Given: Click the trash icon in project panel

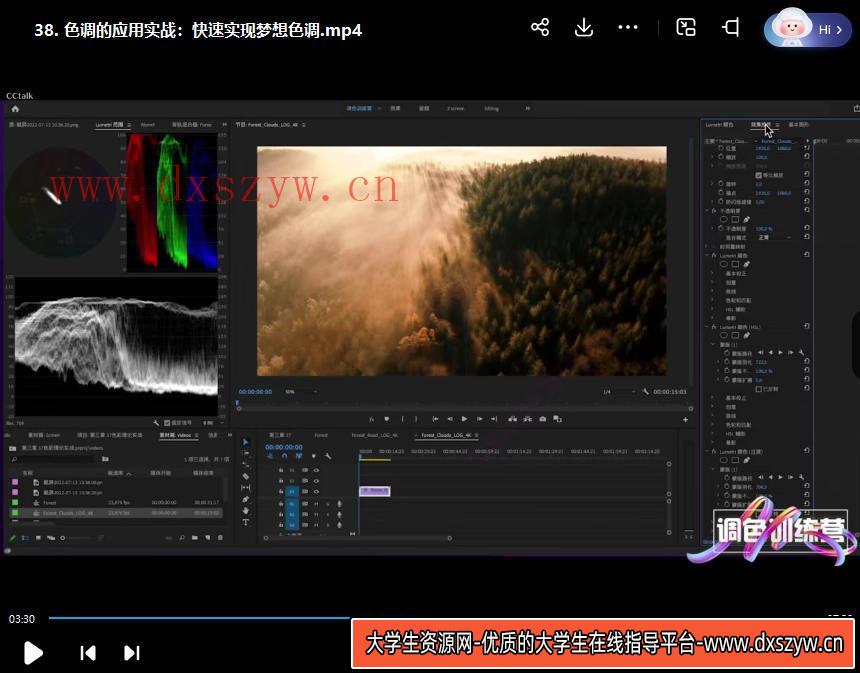Looking at the screenshot, I should pyautogui.click(x=220, y=538).
